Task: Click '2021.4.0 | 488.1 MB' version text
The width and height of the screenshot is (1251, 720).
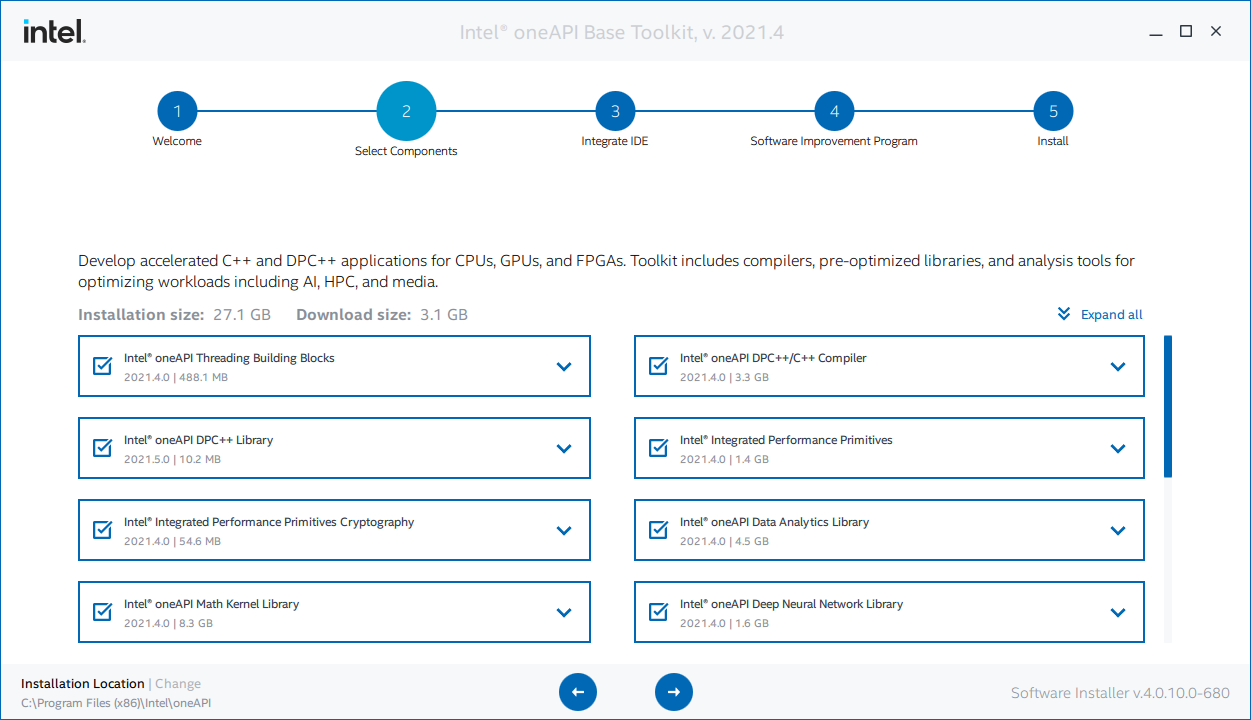Action: coord(176,377)
